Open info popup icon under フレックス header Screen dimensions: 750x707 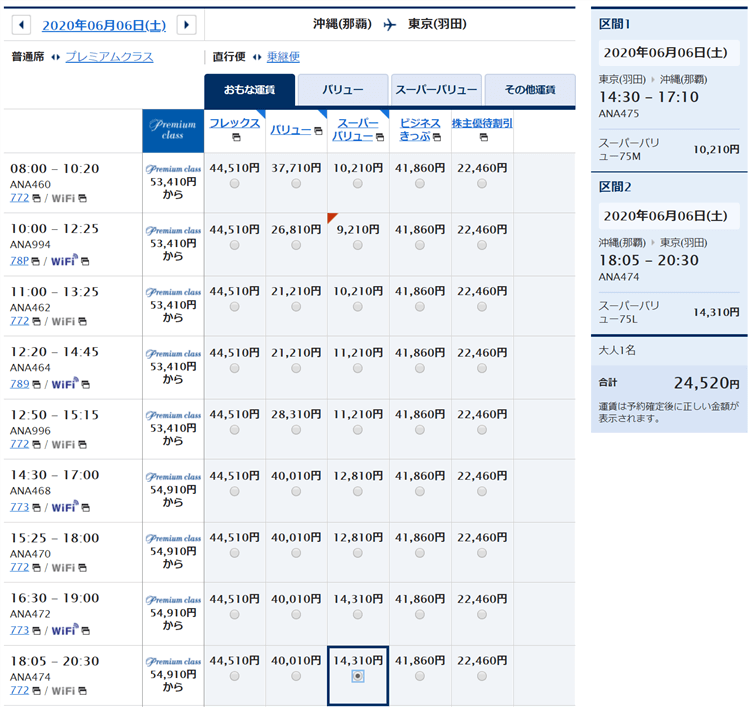[x=235, y=138]
